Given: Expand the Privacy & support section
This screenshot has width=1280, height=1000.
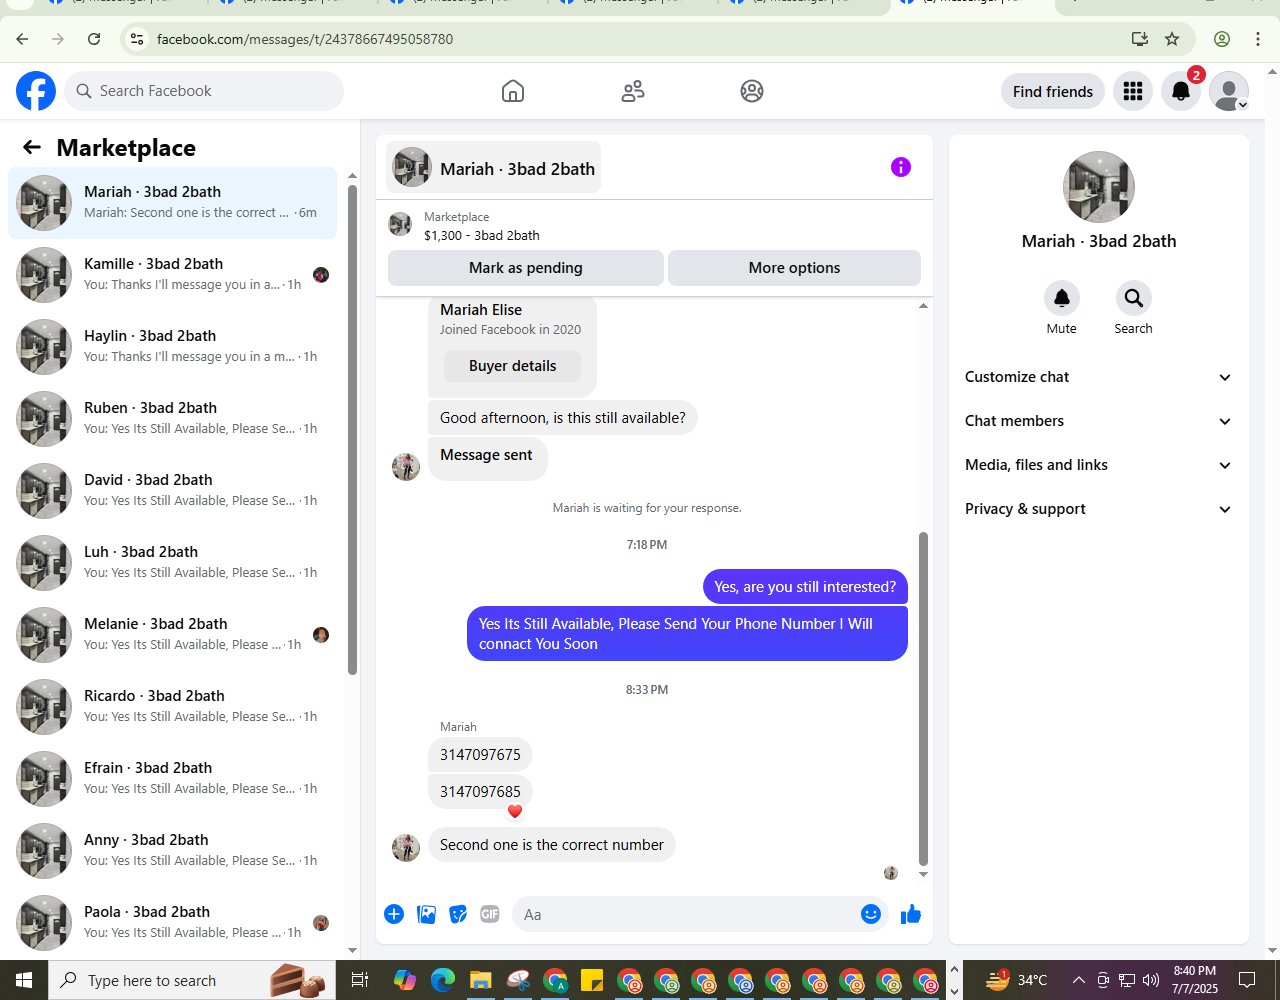Looking at the screenshot, I should tap(1099, 509).
